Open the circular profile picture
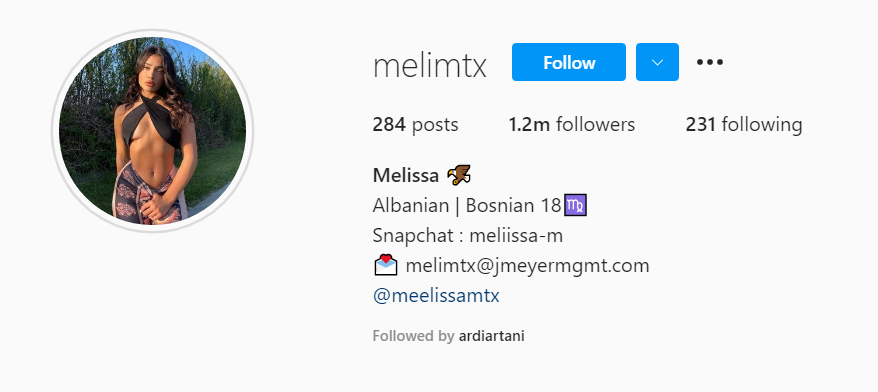The image size is (878, 392). coord(152,131)
